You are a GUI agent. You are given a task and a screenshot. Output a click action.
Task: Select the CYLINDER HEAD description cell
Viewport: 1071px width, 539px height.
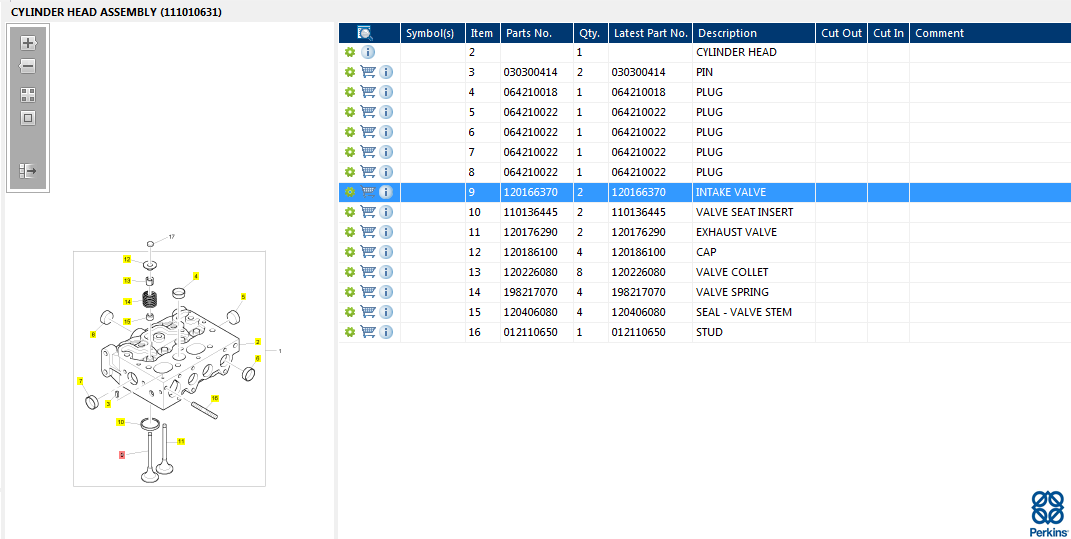click(x=754, y=52)
